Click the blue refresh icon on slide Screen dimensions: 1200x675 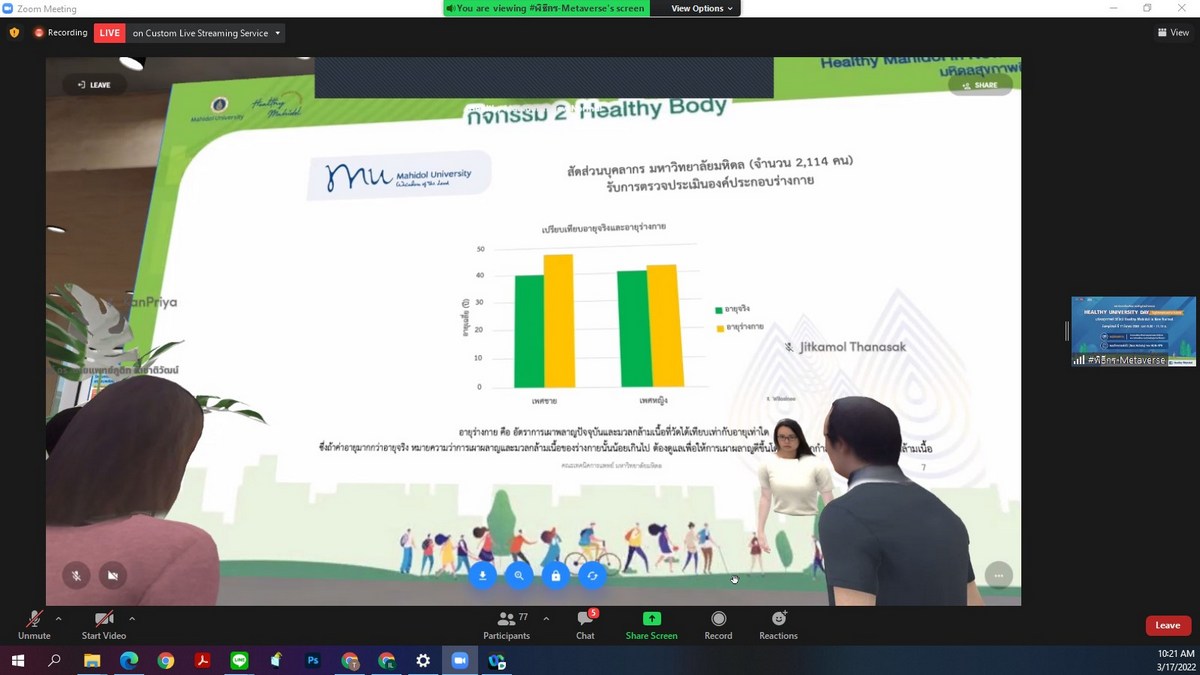(592, 575)
